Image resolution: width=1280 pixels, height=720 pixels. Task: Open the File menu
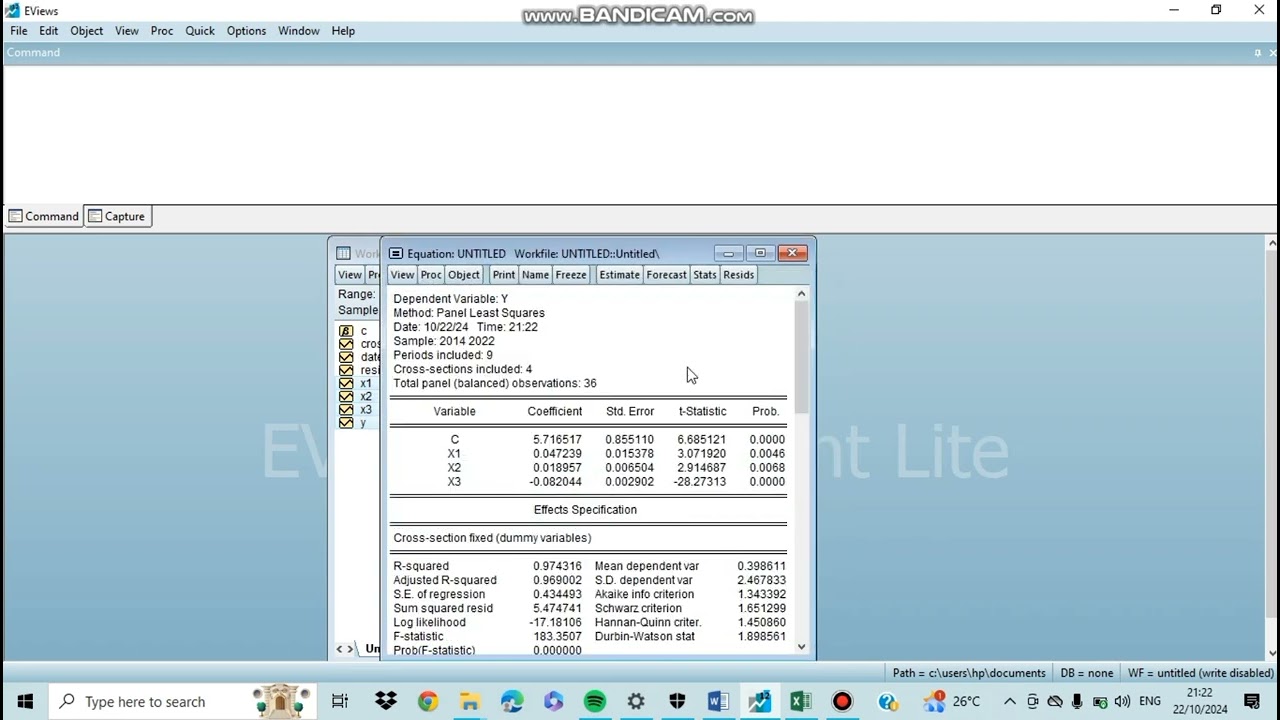(19, 31)
